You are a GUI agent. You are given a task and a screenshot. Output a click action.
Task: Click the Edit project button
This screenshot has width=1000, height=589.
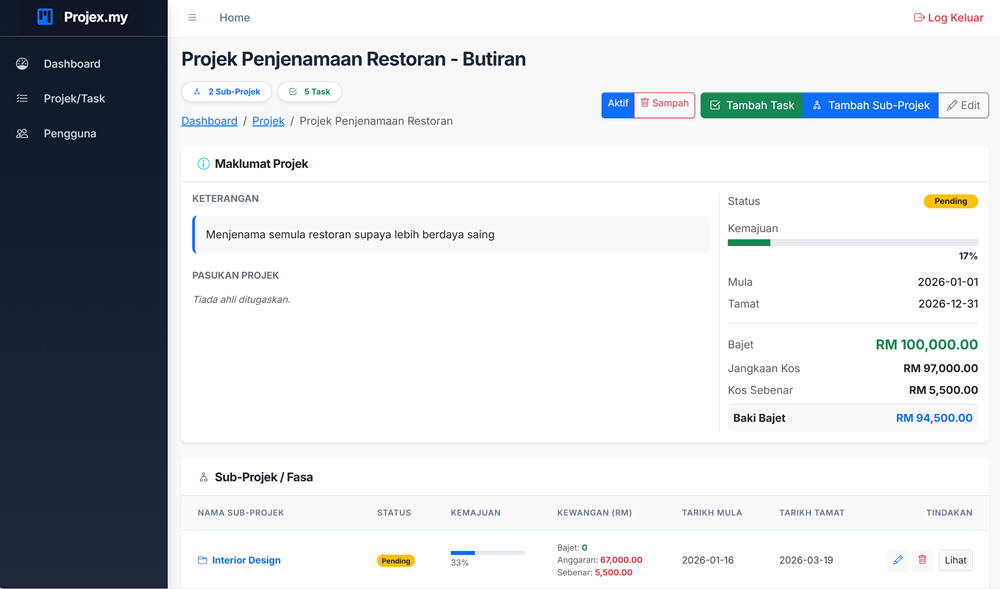pyautogui.click(x=963, y=105)
